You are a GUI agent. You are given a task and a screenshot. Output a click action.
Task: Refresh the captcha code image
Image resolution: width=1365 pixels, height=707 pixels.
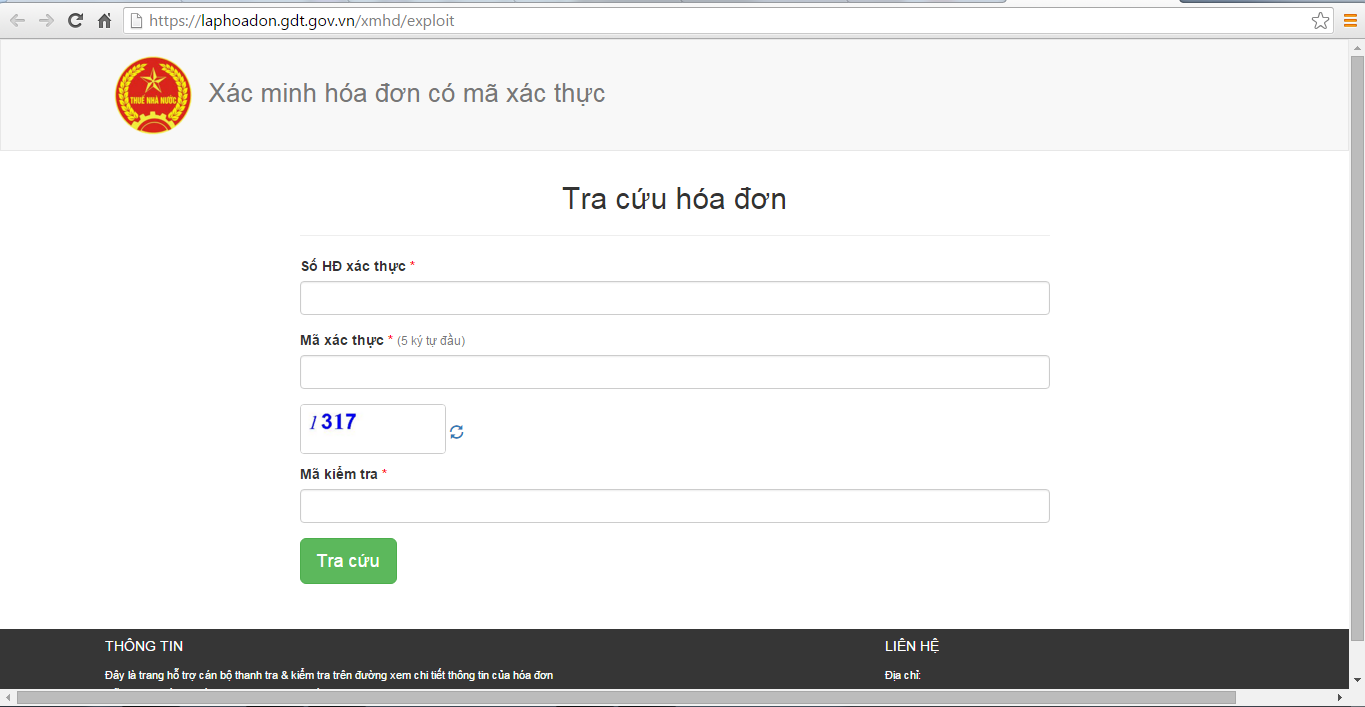457,432
